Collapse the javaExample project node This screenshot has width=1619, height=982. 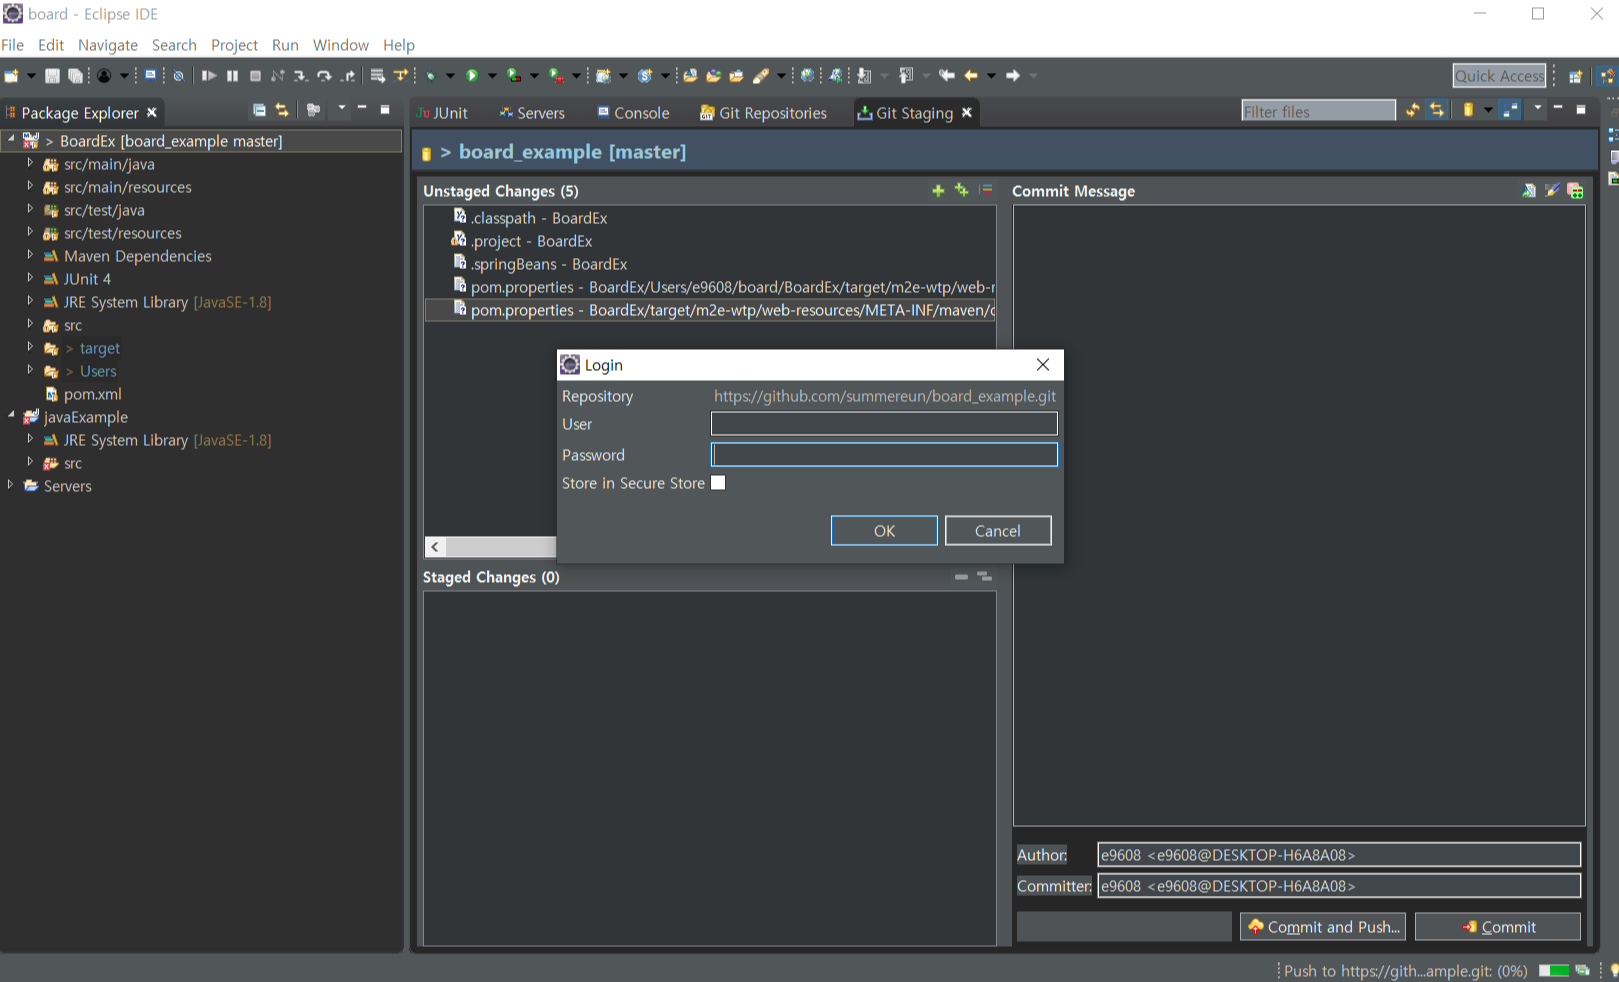coord(11,416)
